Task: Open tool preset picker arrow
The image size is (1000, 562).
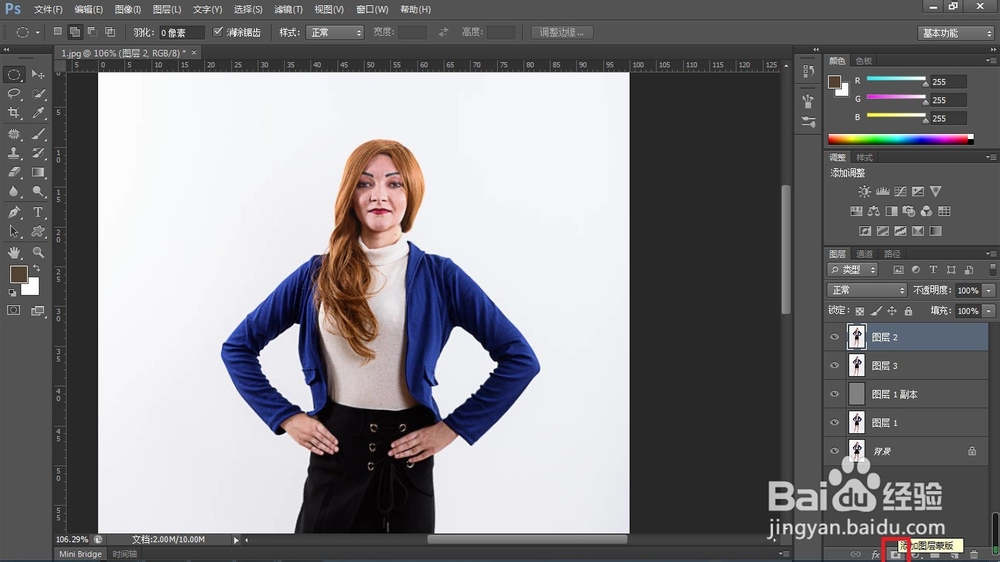Action: click(x=37, y=33)
